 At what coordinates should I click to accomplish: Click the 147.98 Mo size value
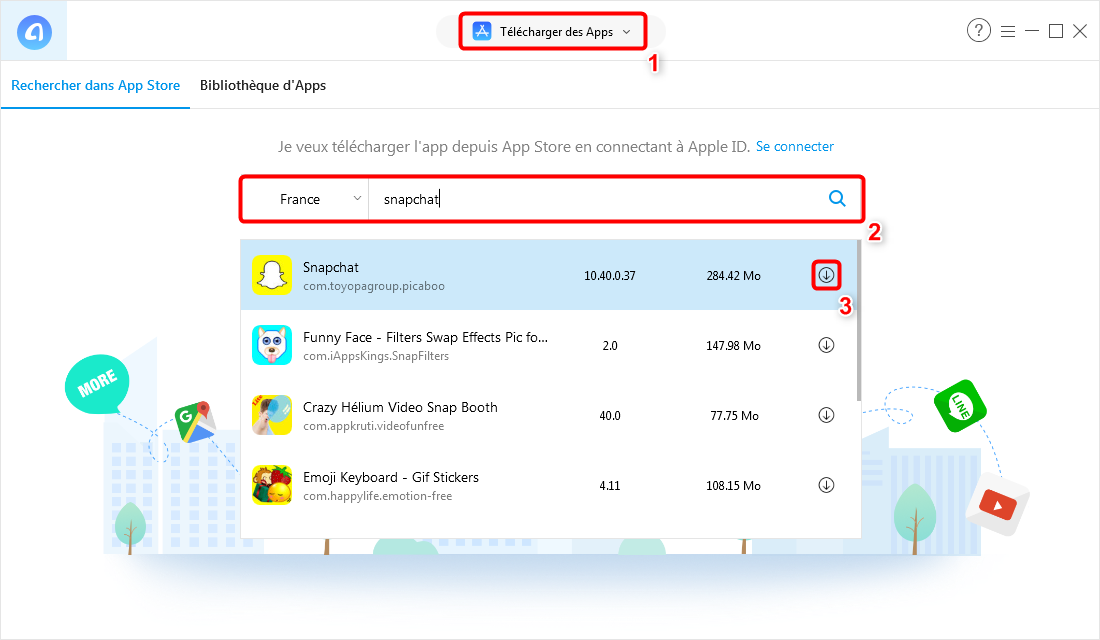click(x=733, y=346)
